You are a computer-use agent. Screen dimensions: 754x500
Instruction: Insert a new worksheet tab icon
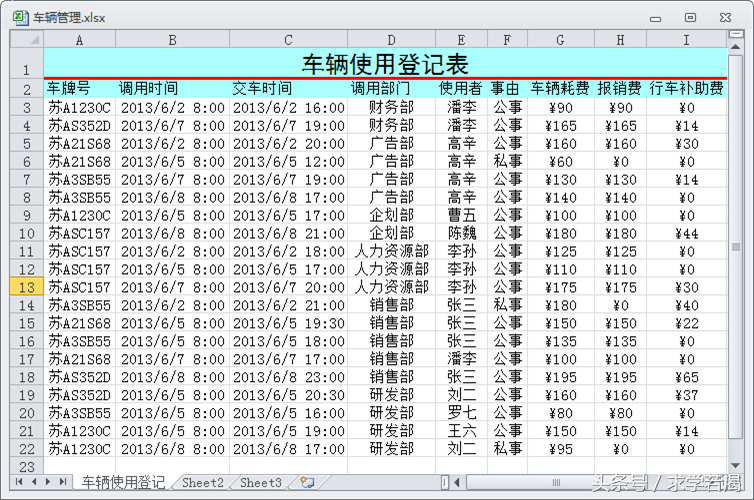point(307,482)
